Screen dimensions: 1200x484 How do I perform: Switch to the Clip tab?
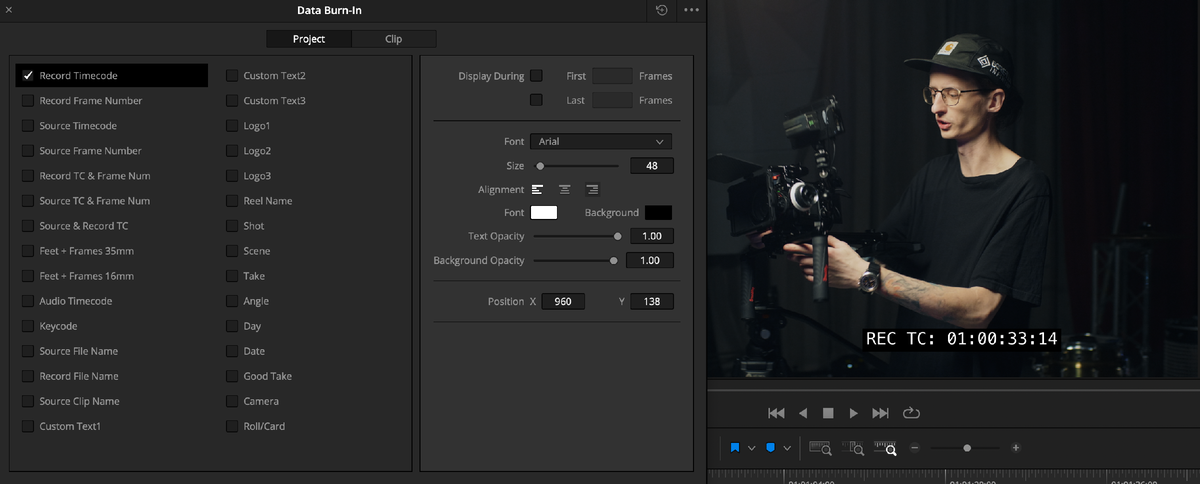pos(394,39)
